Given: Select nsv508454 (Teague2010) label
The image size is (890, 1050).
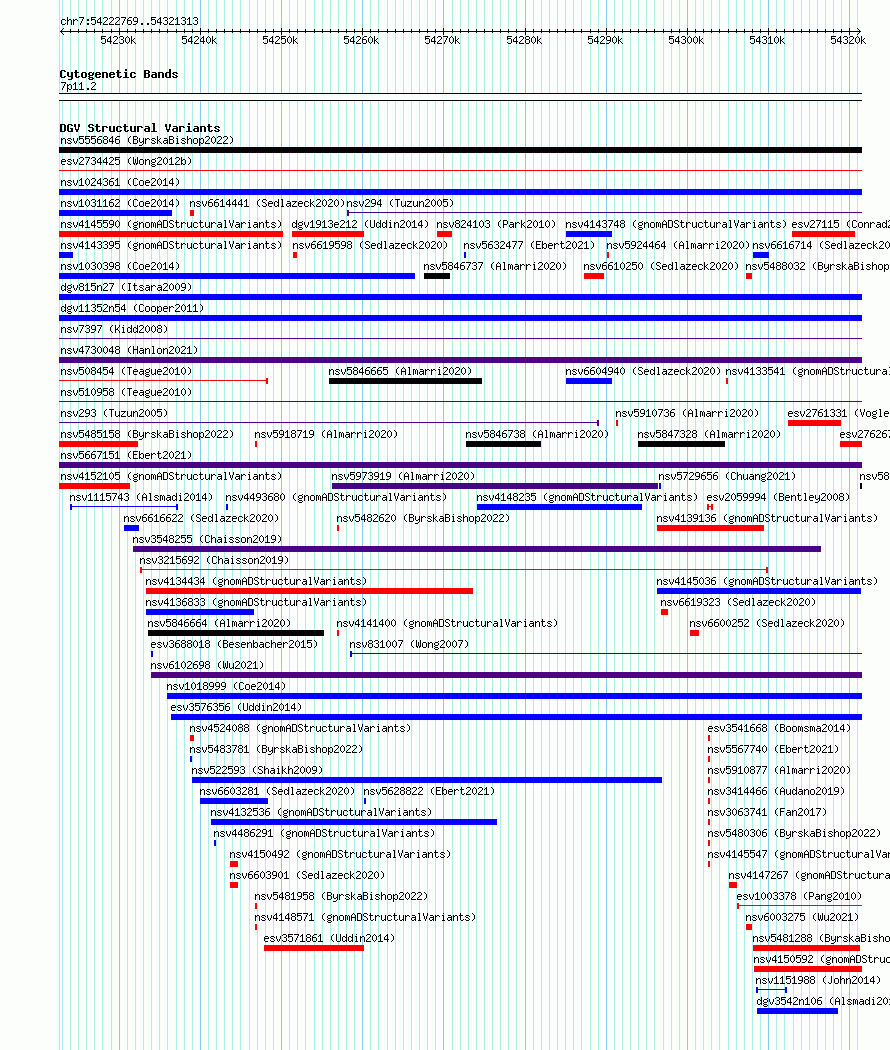Looking at the screenshot, I should tap(126, 371).
